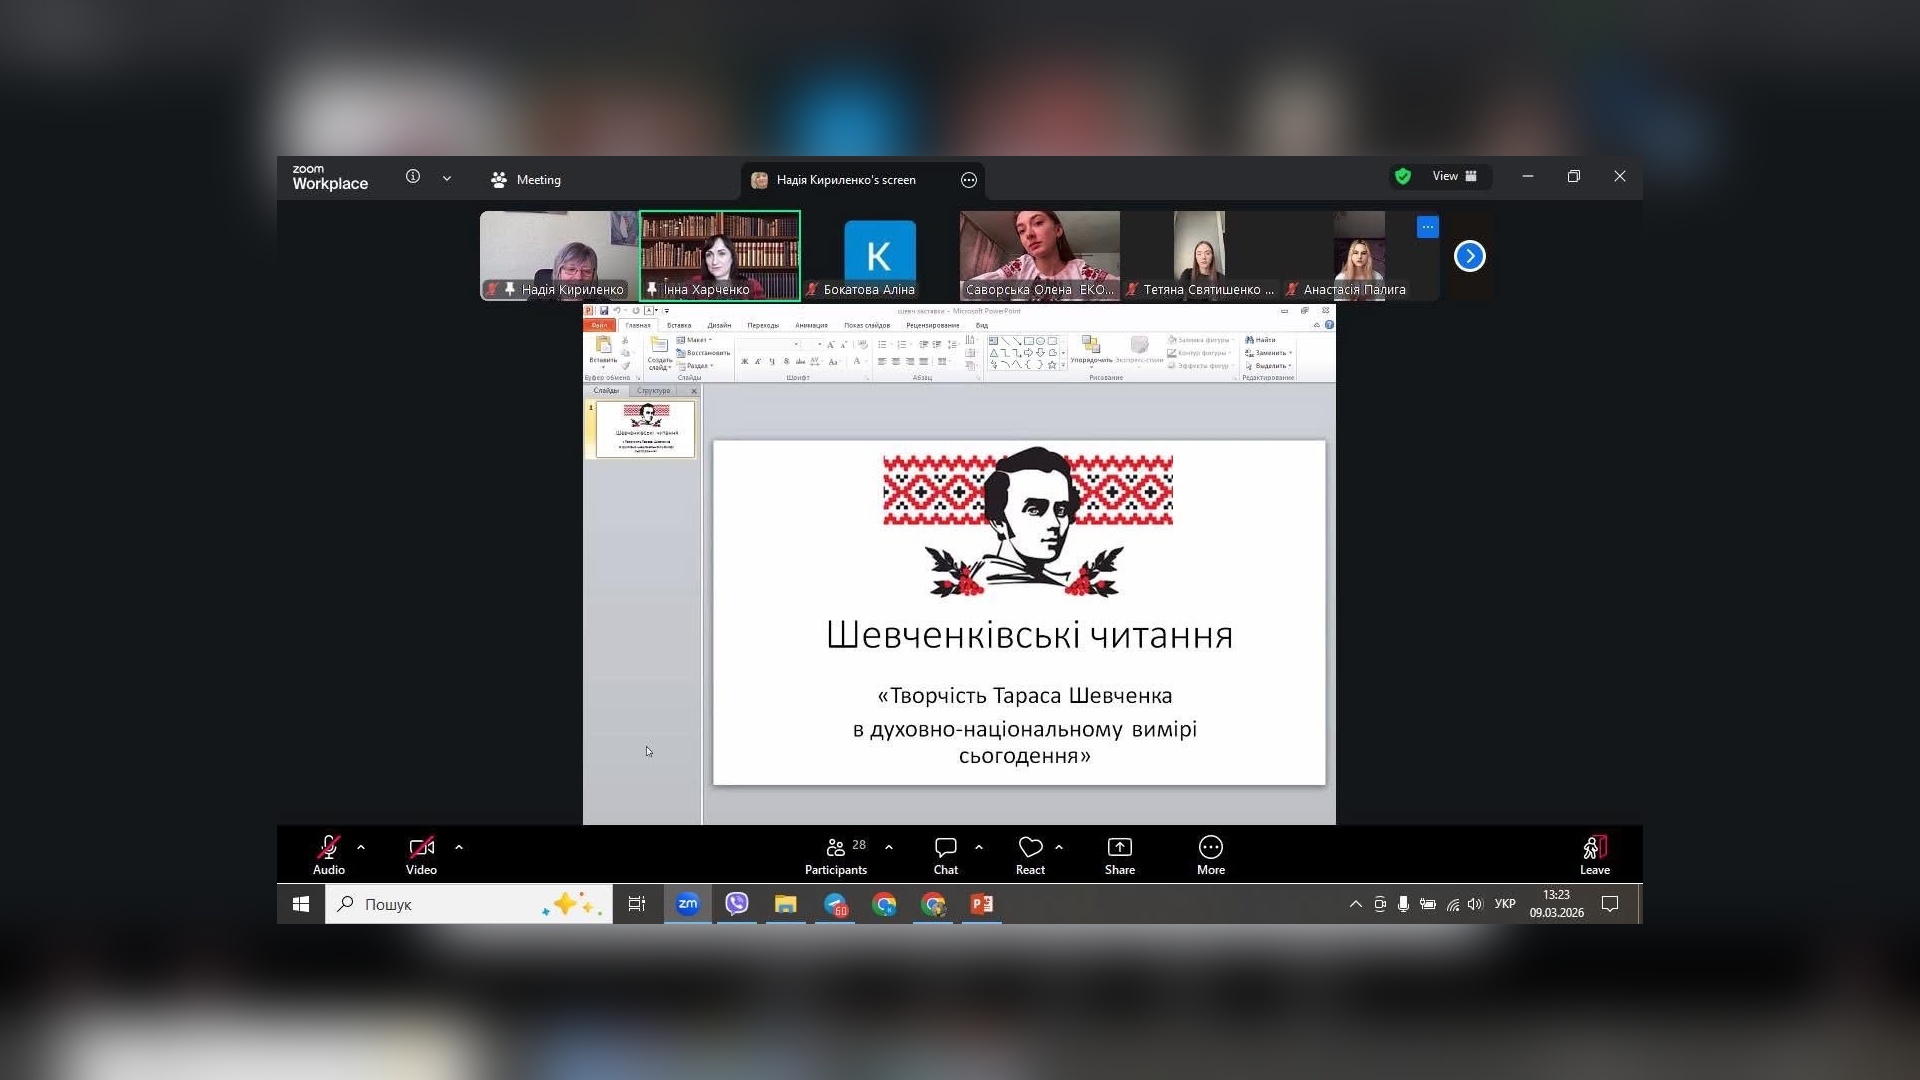
Task: Open Viber from taskbar
Action: click(x=737, y=904)
